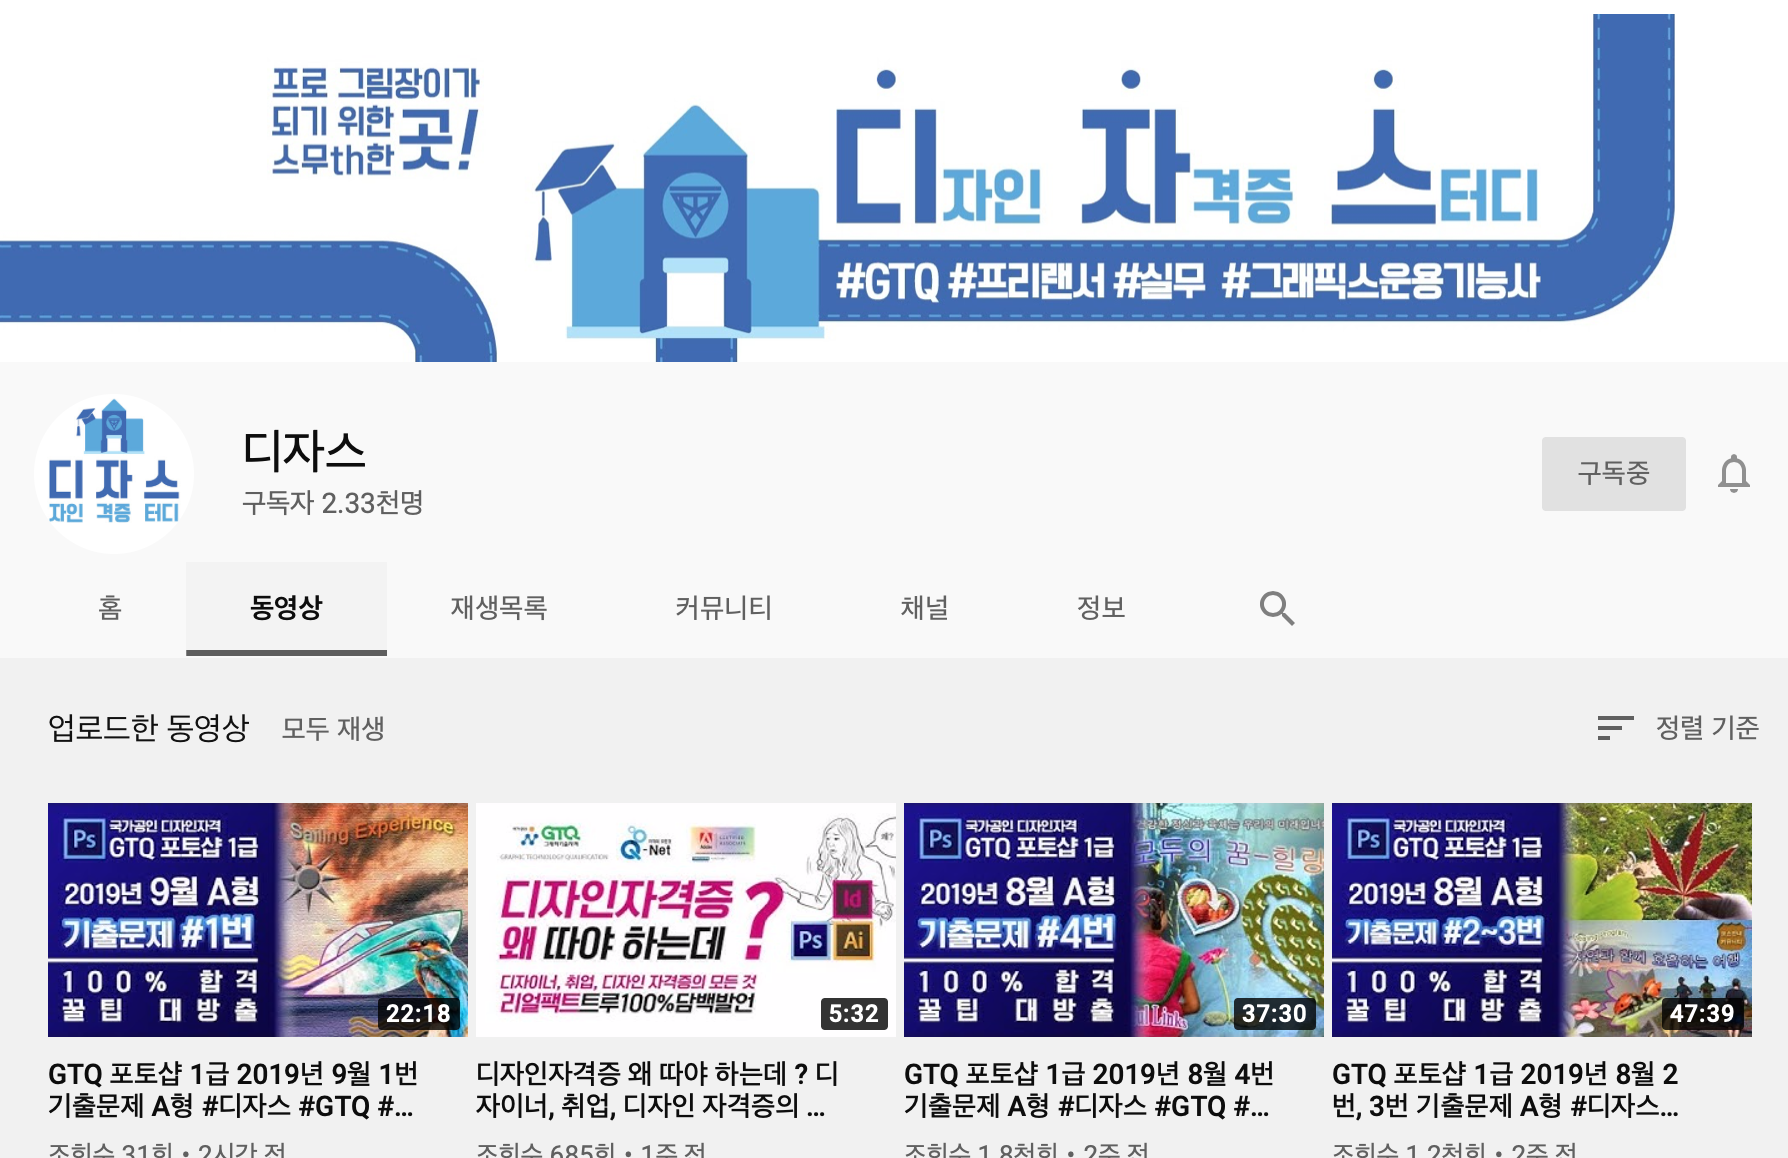Viewport: 1788px width, 1158px height.
Task: Open the 재생목록 tab
Action: pyautogui.click(x=498, y=608)
